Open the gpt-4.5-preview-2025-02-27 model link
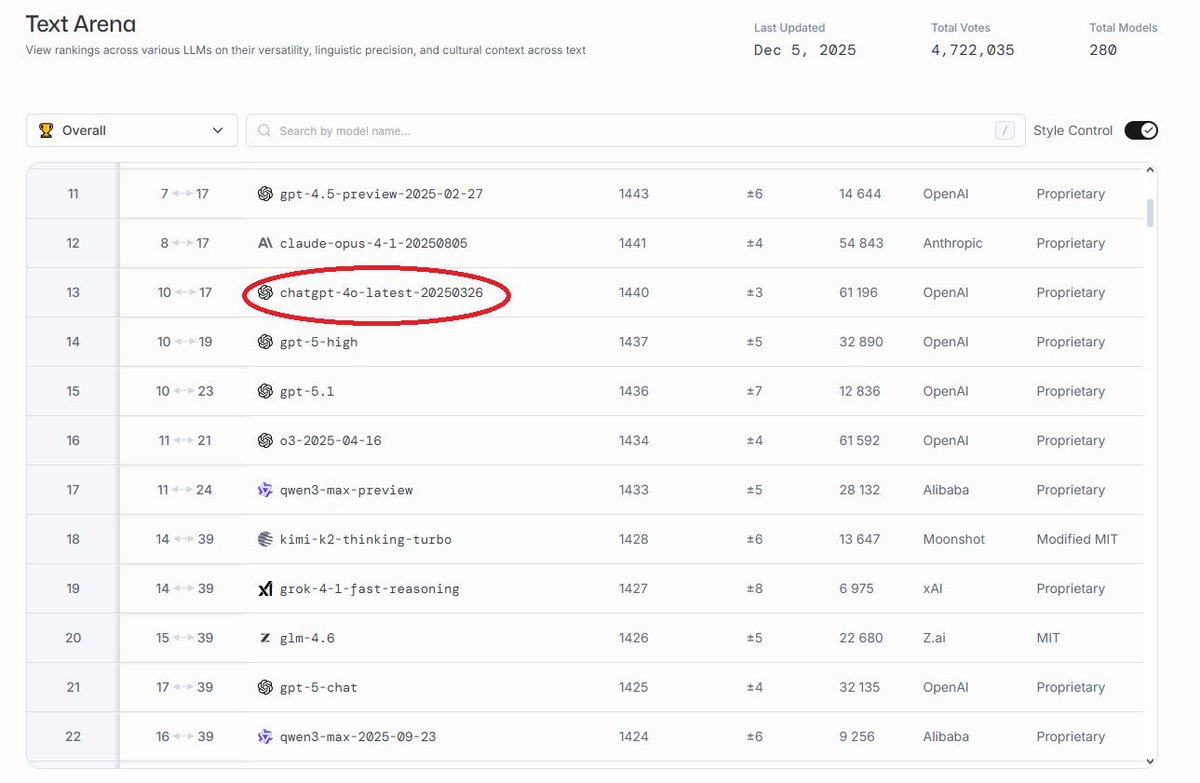This screenshot has width=1200, height=783. [x=381, y=194]
